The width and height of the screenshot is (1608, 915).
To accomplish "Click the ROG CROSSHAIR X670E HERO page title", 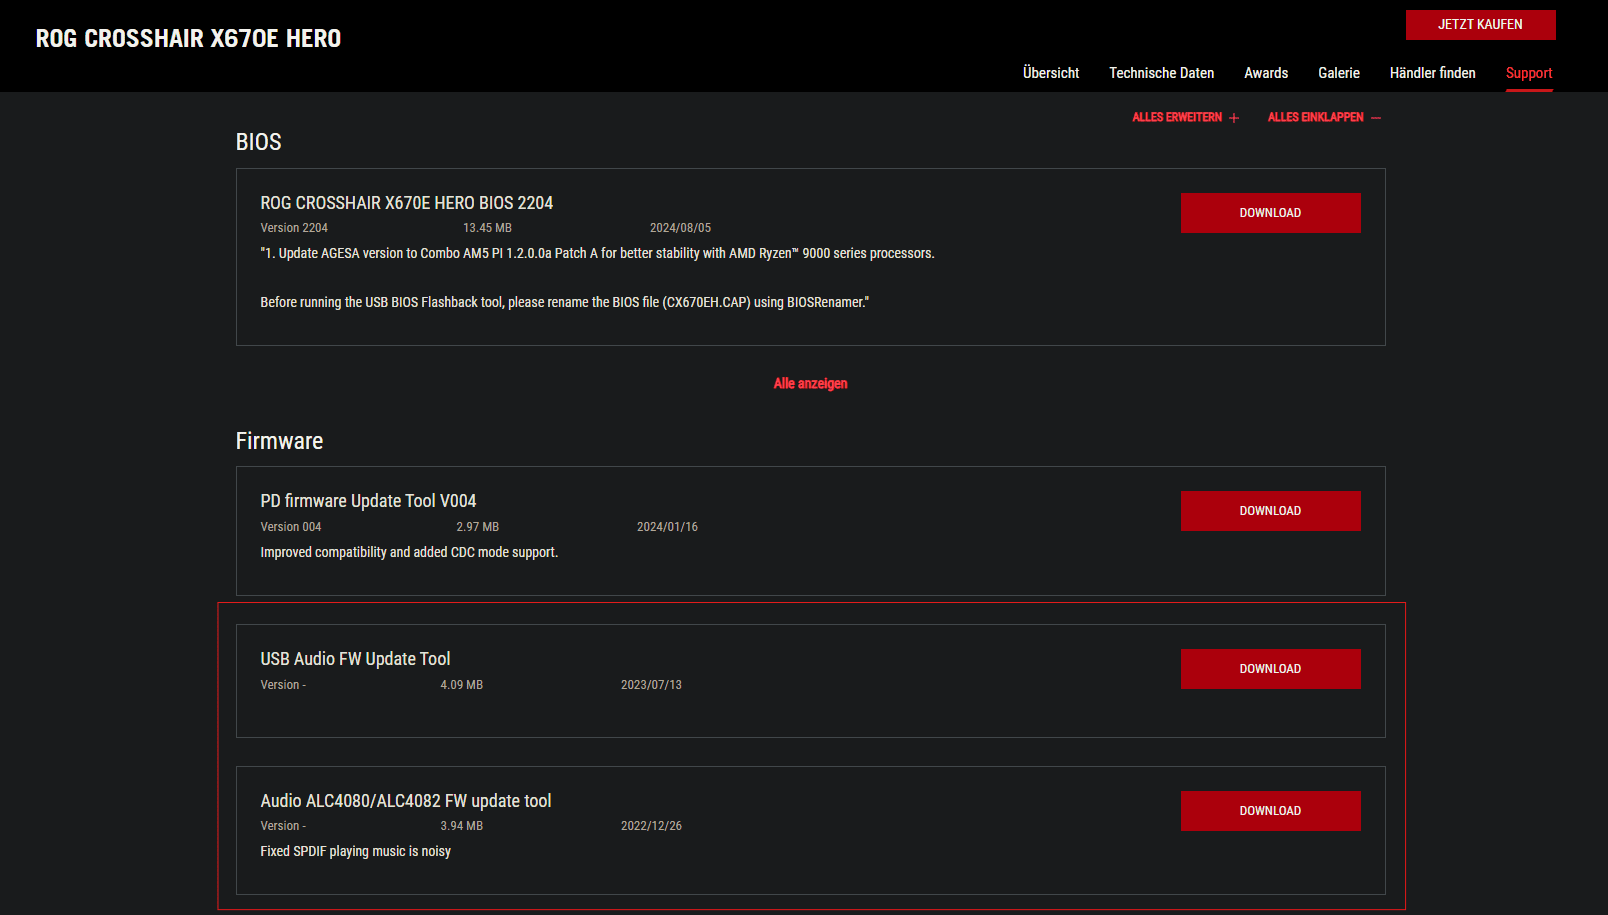I will coord(188,38).
